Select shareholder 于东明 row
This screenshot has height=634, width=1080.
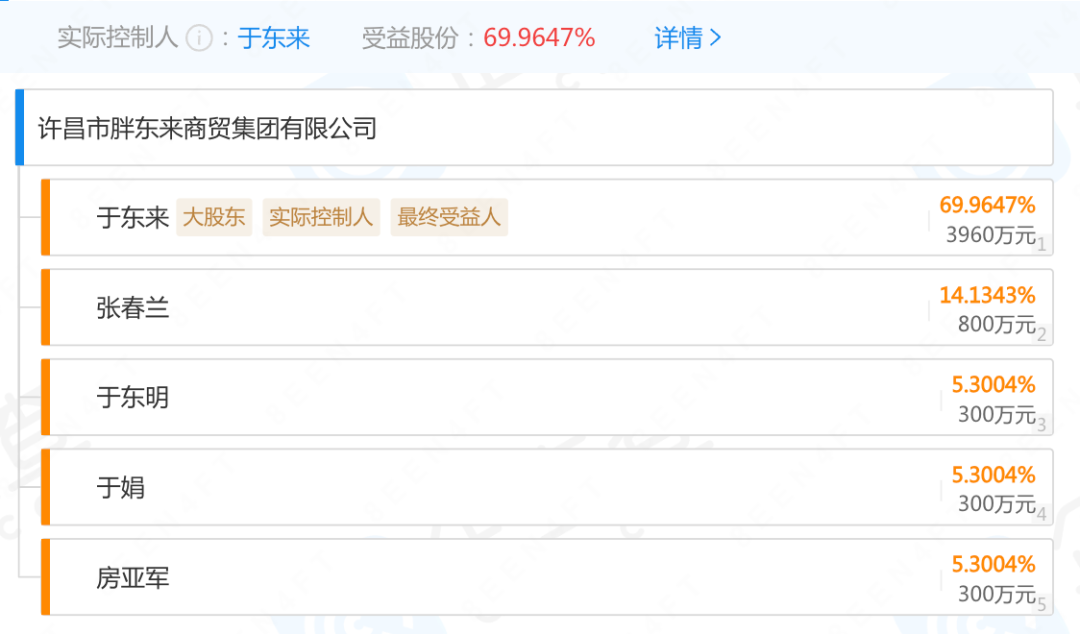[x=547, y=397]
